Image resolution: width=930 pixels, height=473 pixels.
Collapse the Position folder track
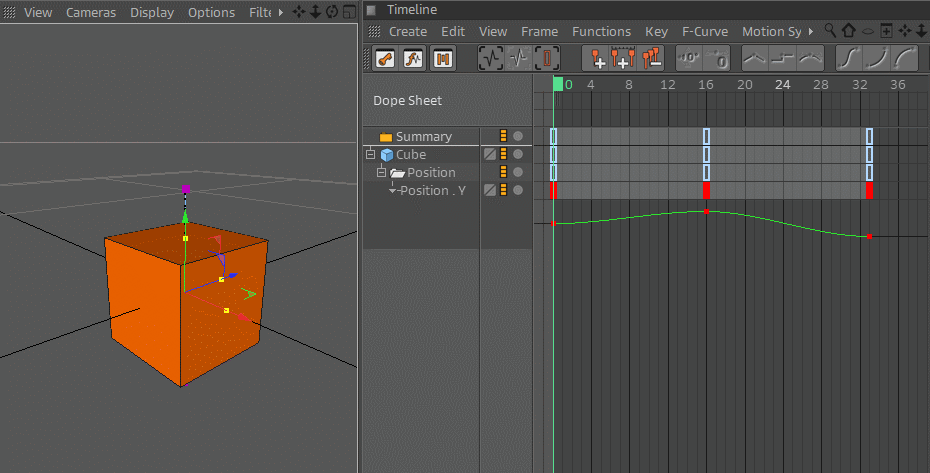click(381, 173)
